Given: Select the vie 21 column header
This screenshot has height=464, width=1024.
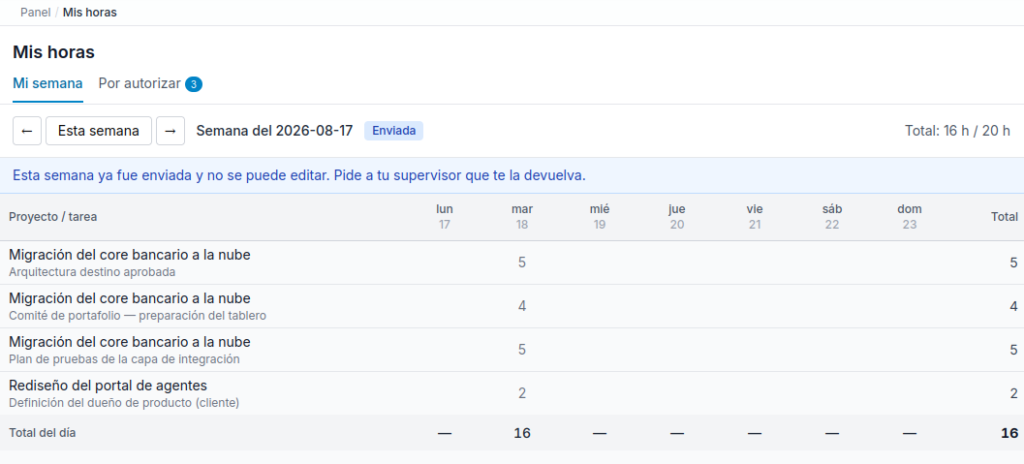Looking at the screenshot, I should click(755, 217).
